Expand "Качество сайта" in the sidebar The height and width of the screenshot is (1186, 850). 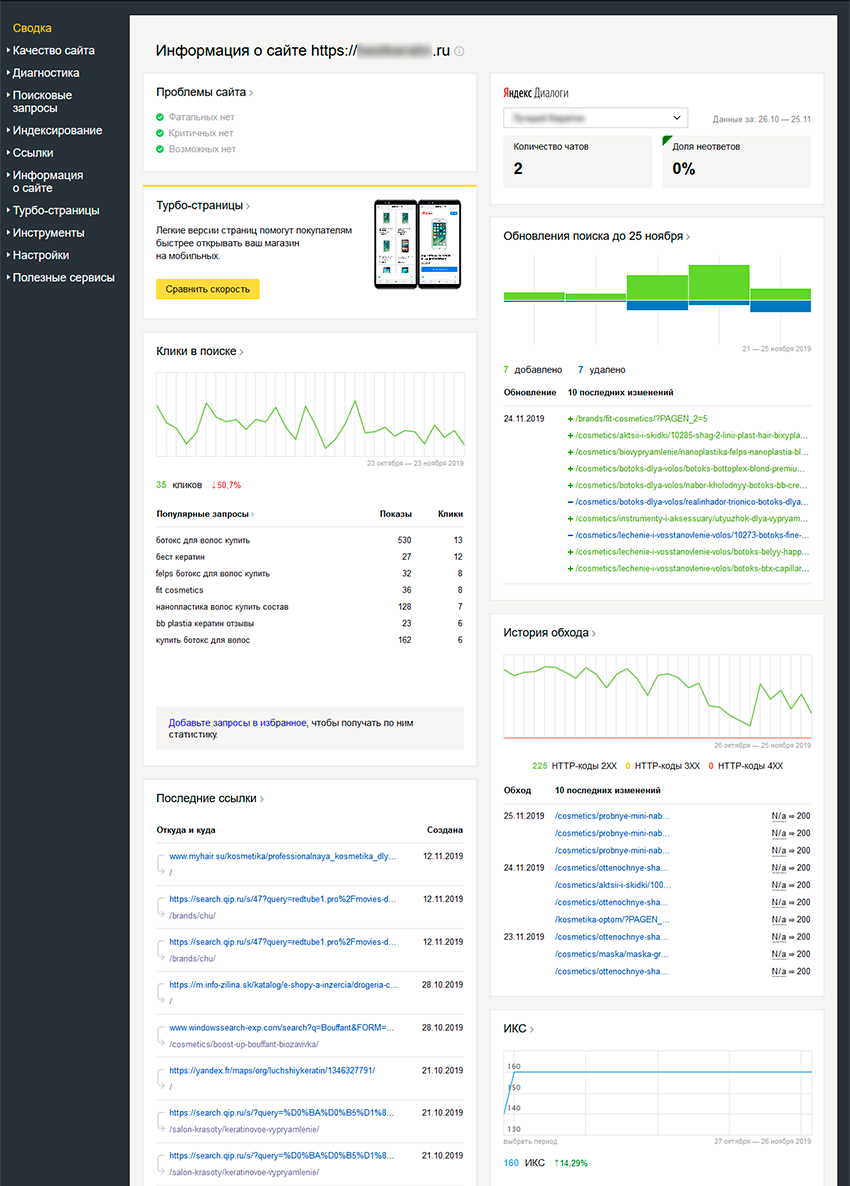click(x=54, y=50)
